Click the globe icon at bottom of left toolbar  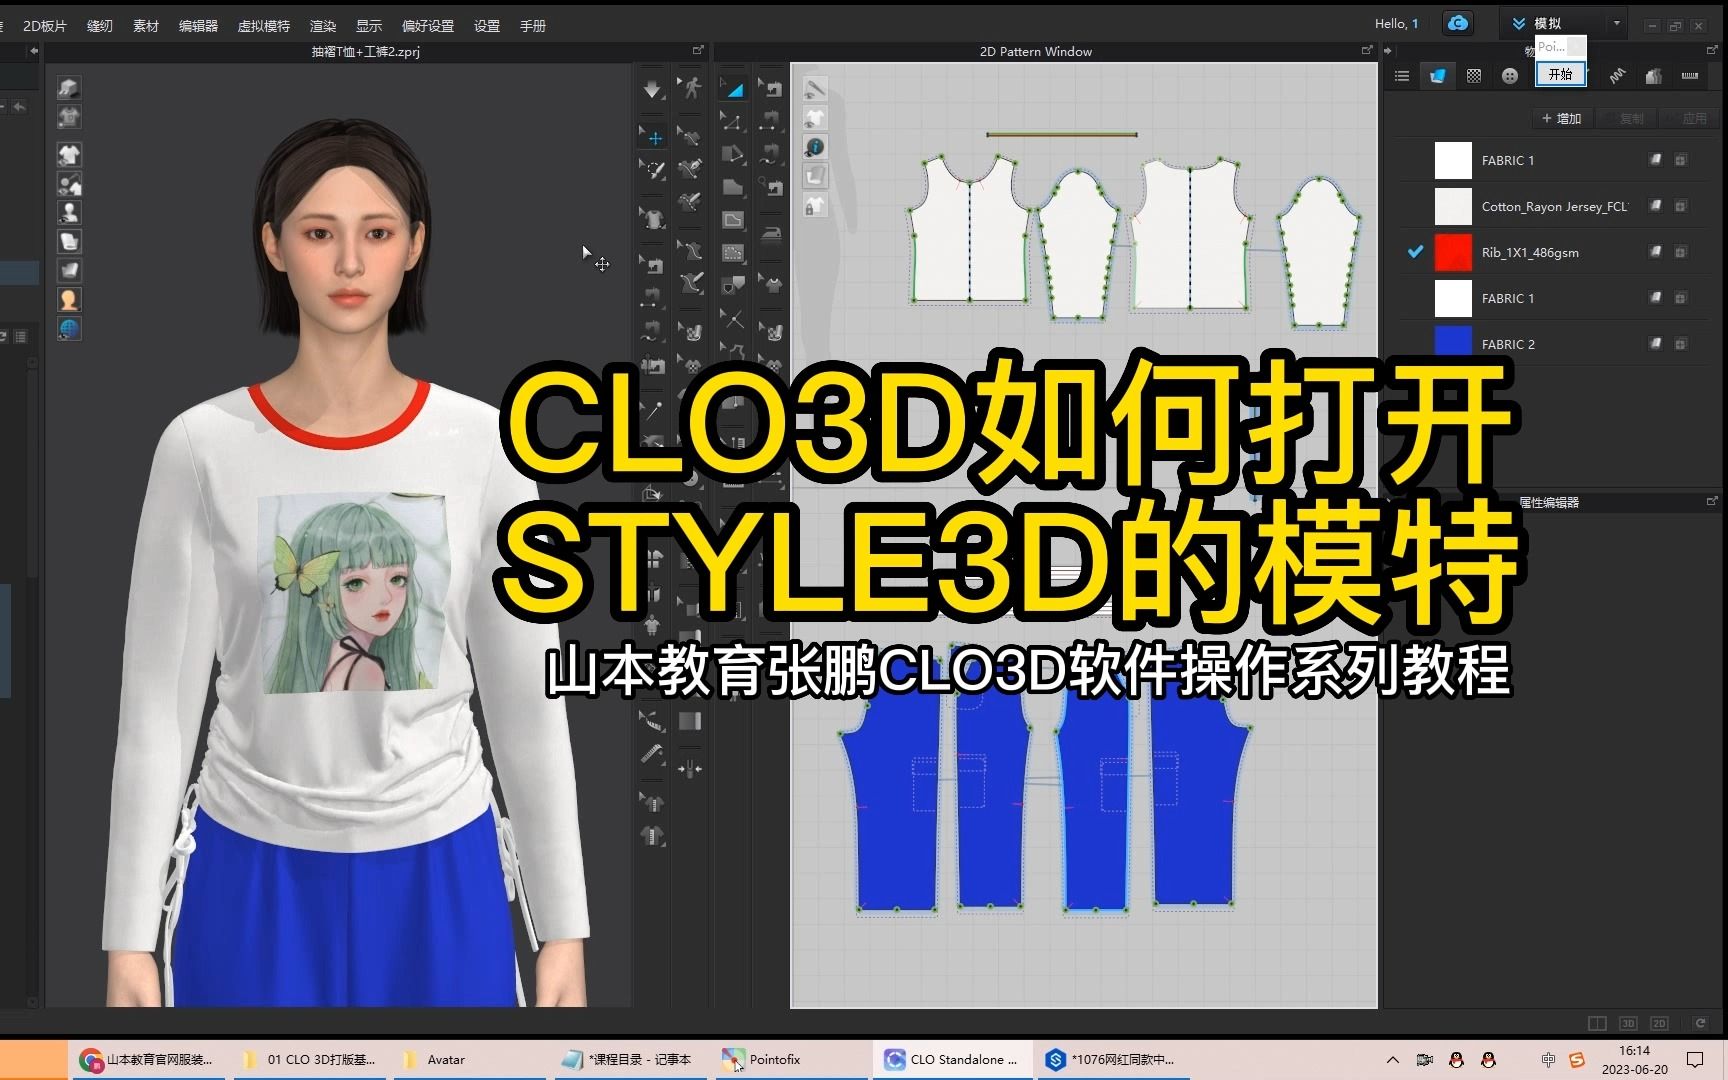[69, 328]
